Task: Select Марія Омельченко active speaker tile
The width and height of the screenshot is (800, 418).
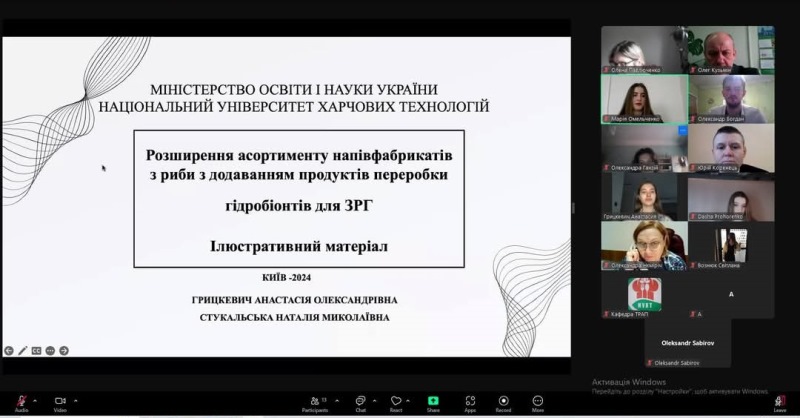Action: point(644,99)
